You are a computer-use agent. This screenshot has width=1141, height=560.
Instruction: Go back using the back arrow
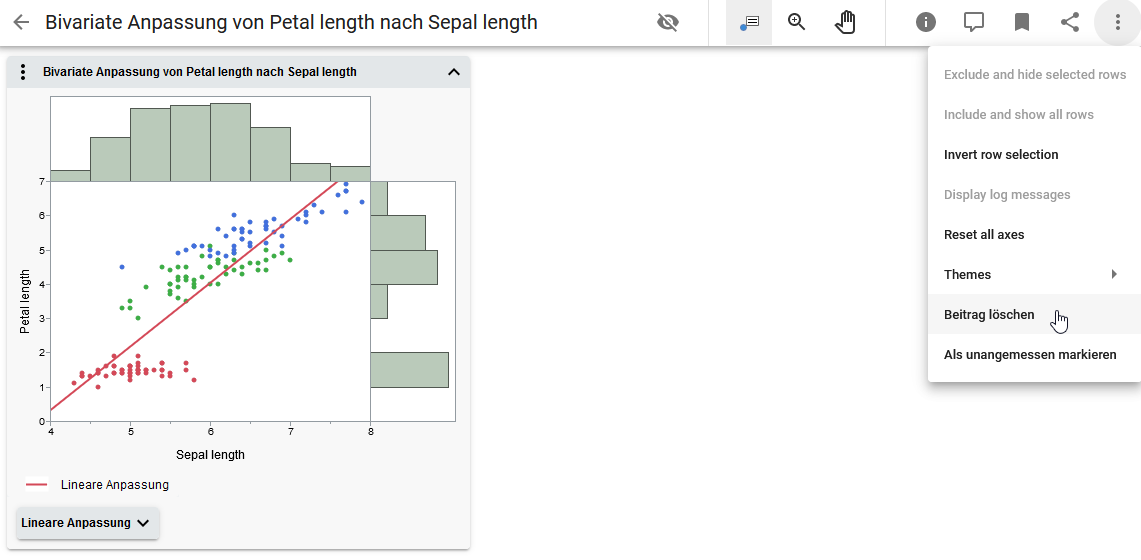pos(21,22)
